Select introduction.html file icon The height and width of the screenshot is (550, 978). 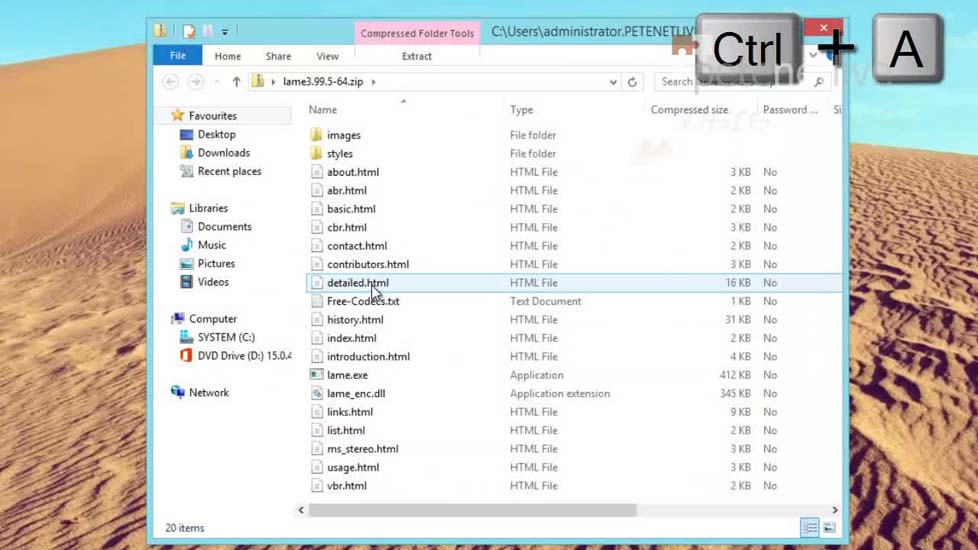pyautogui.click(x=317, y=356)
